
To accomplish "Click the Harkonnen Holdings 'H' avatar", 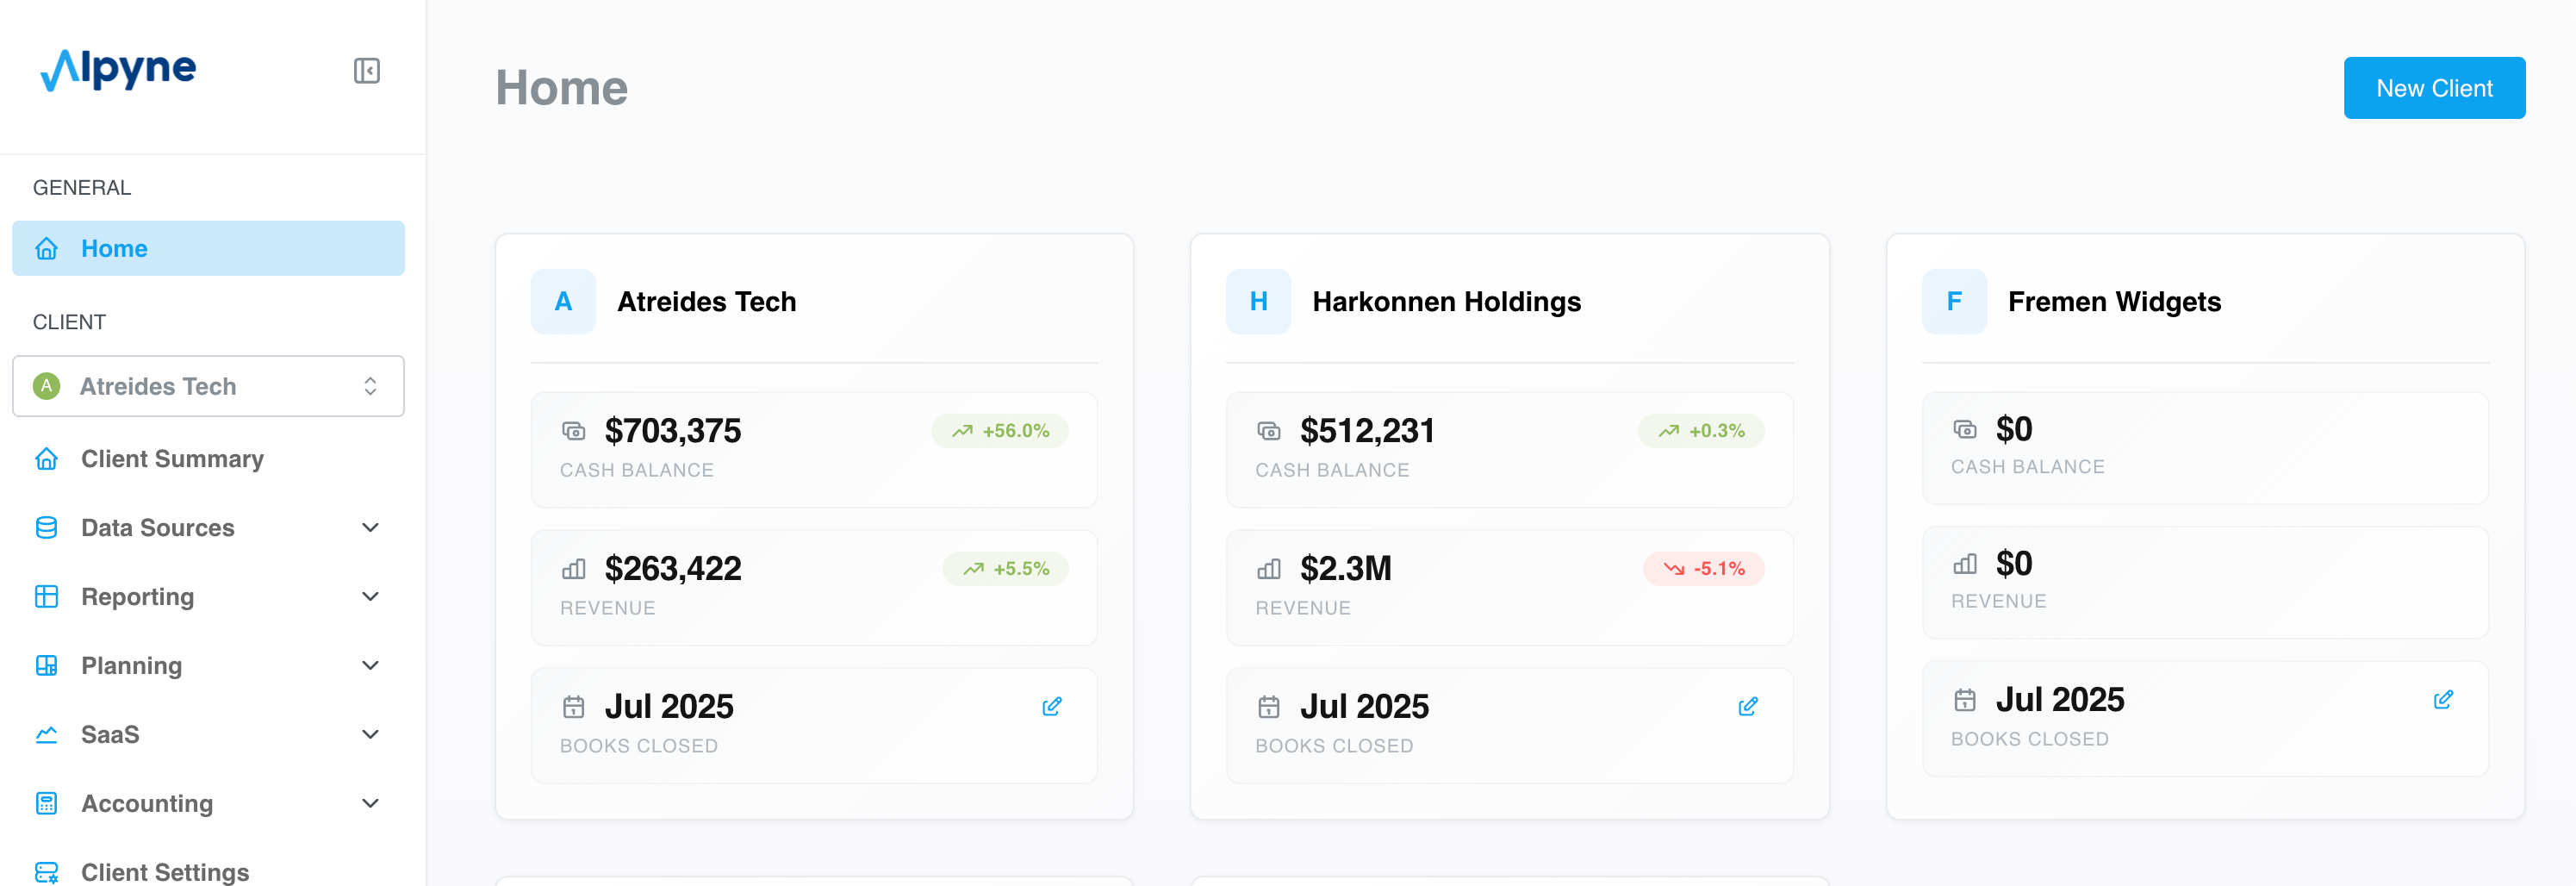I will tap(1258, 301).
